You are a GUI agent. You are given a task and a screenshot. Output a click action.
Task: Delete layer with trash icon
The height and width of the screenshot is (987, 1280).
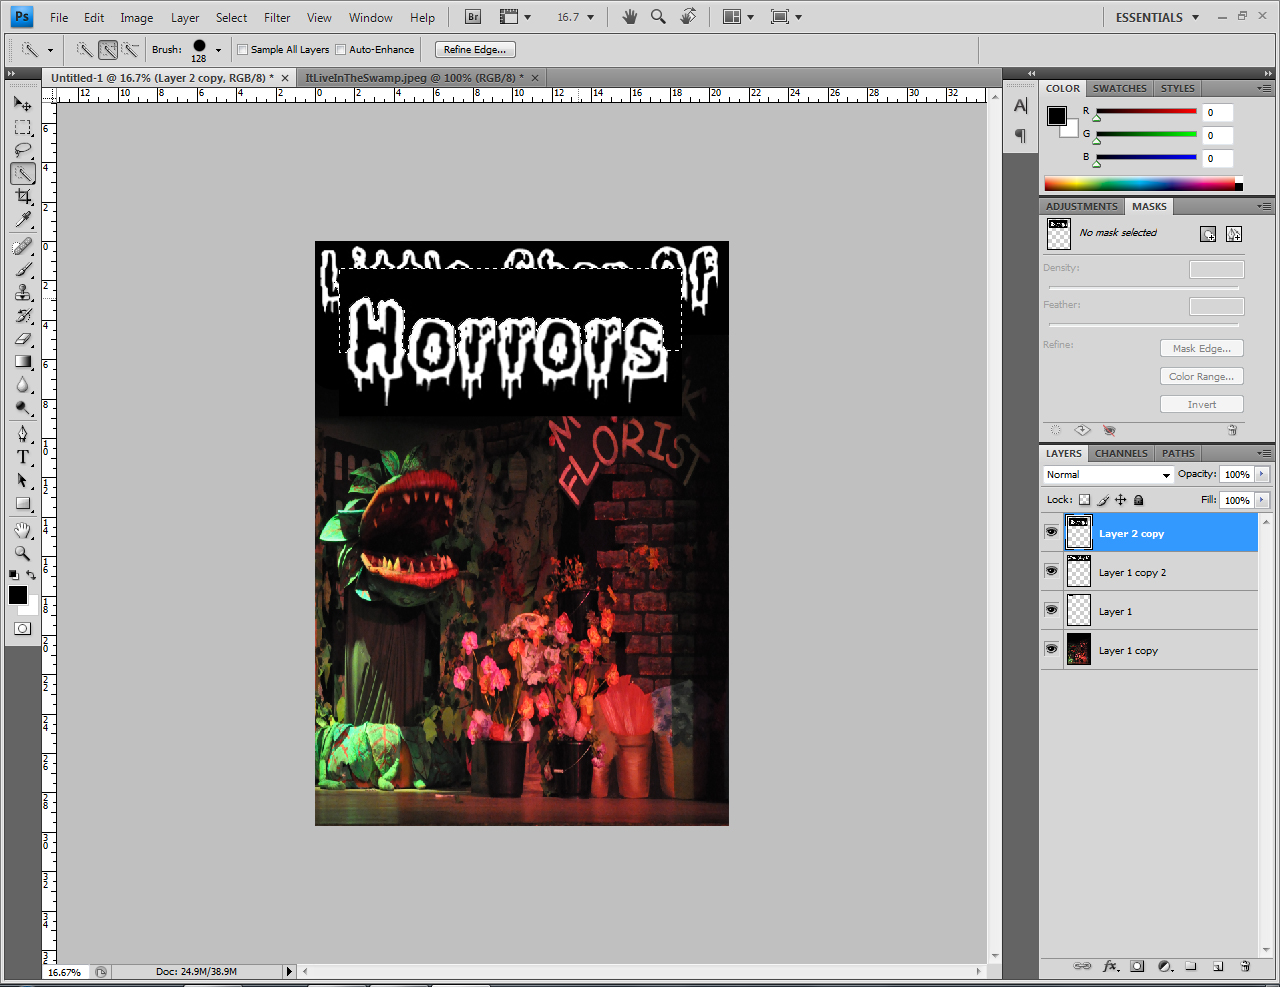1245,966
